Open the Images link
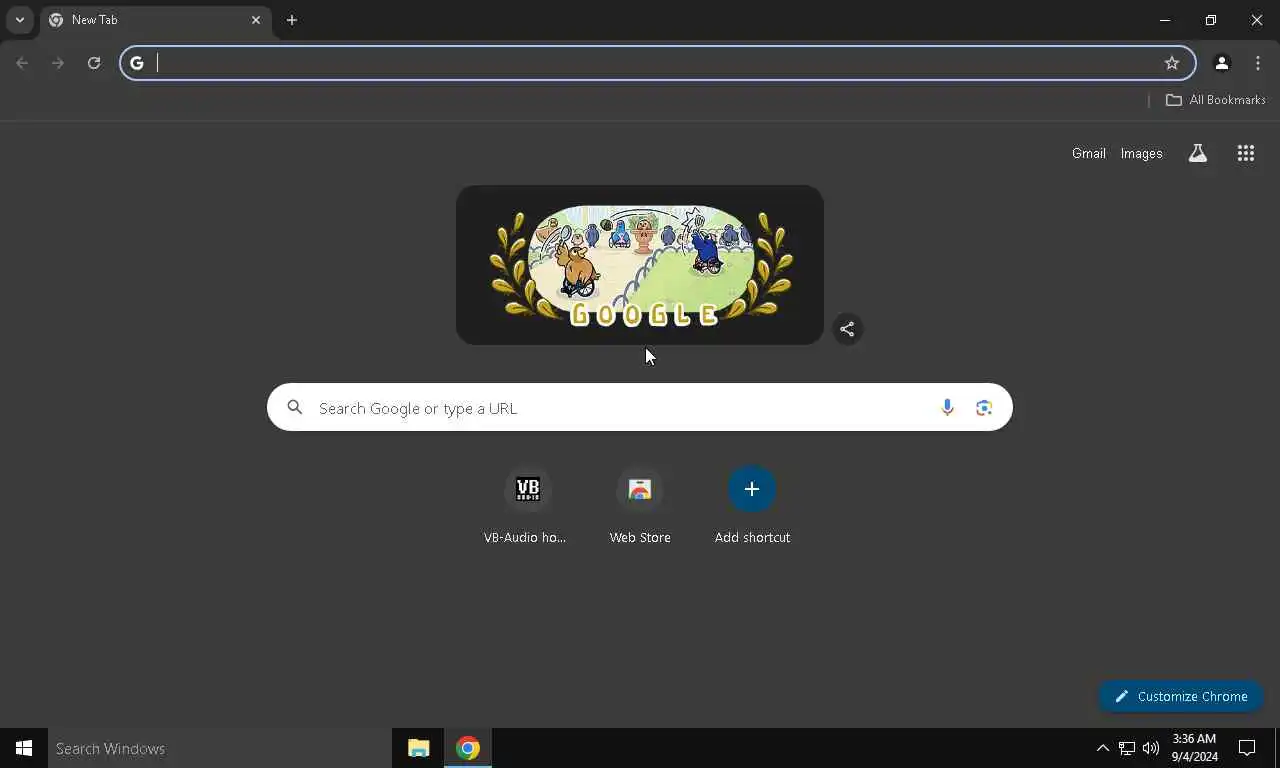This screenshot has width=1280, height=768. pos(1141,153)
